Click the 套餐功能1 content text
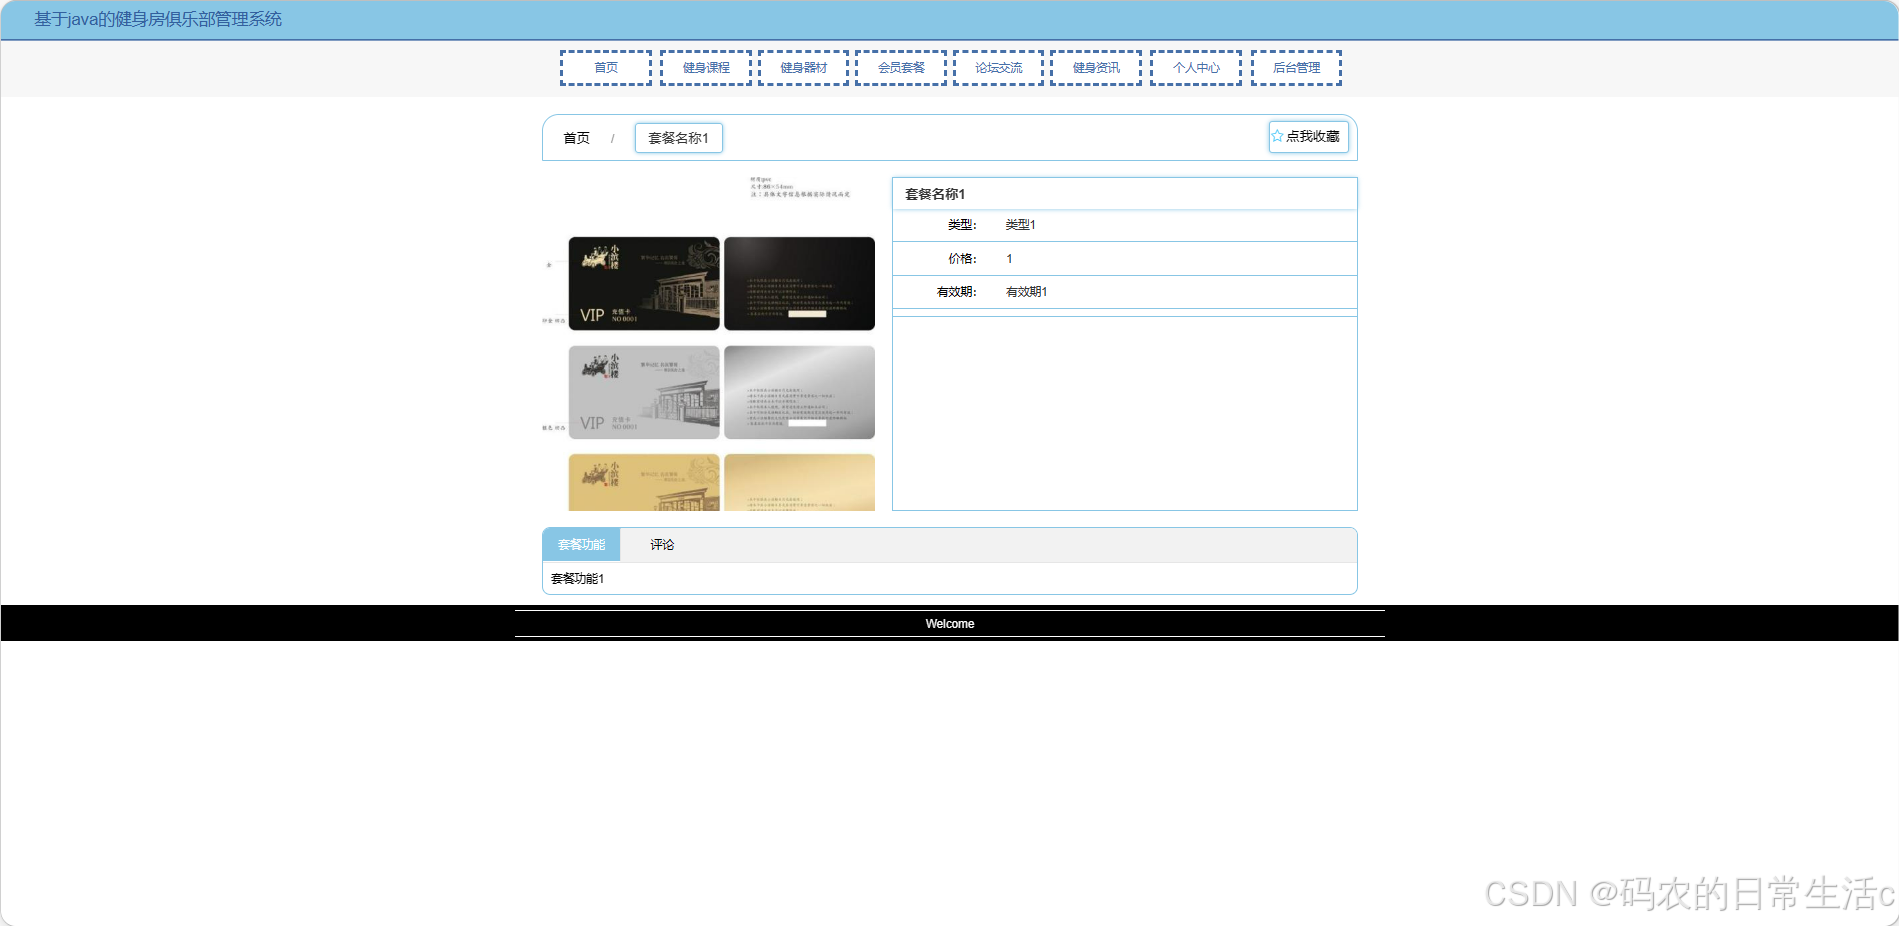The height and width of the screenshot is (926, 1899). pos(577,579)
